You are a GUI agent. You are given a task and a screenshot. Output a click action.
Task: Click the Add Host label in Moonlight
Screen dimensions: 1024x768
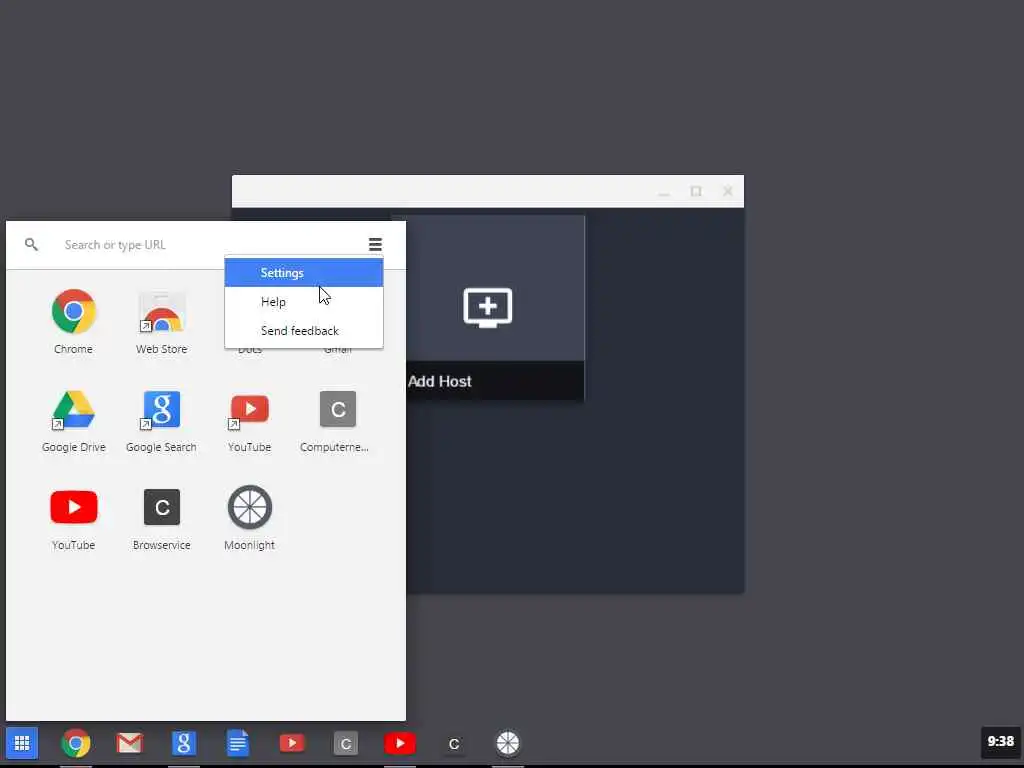pos(440,381)
